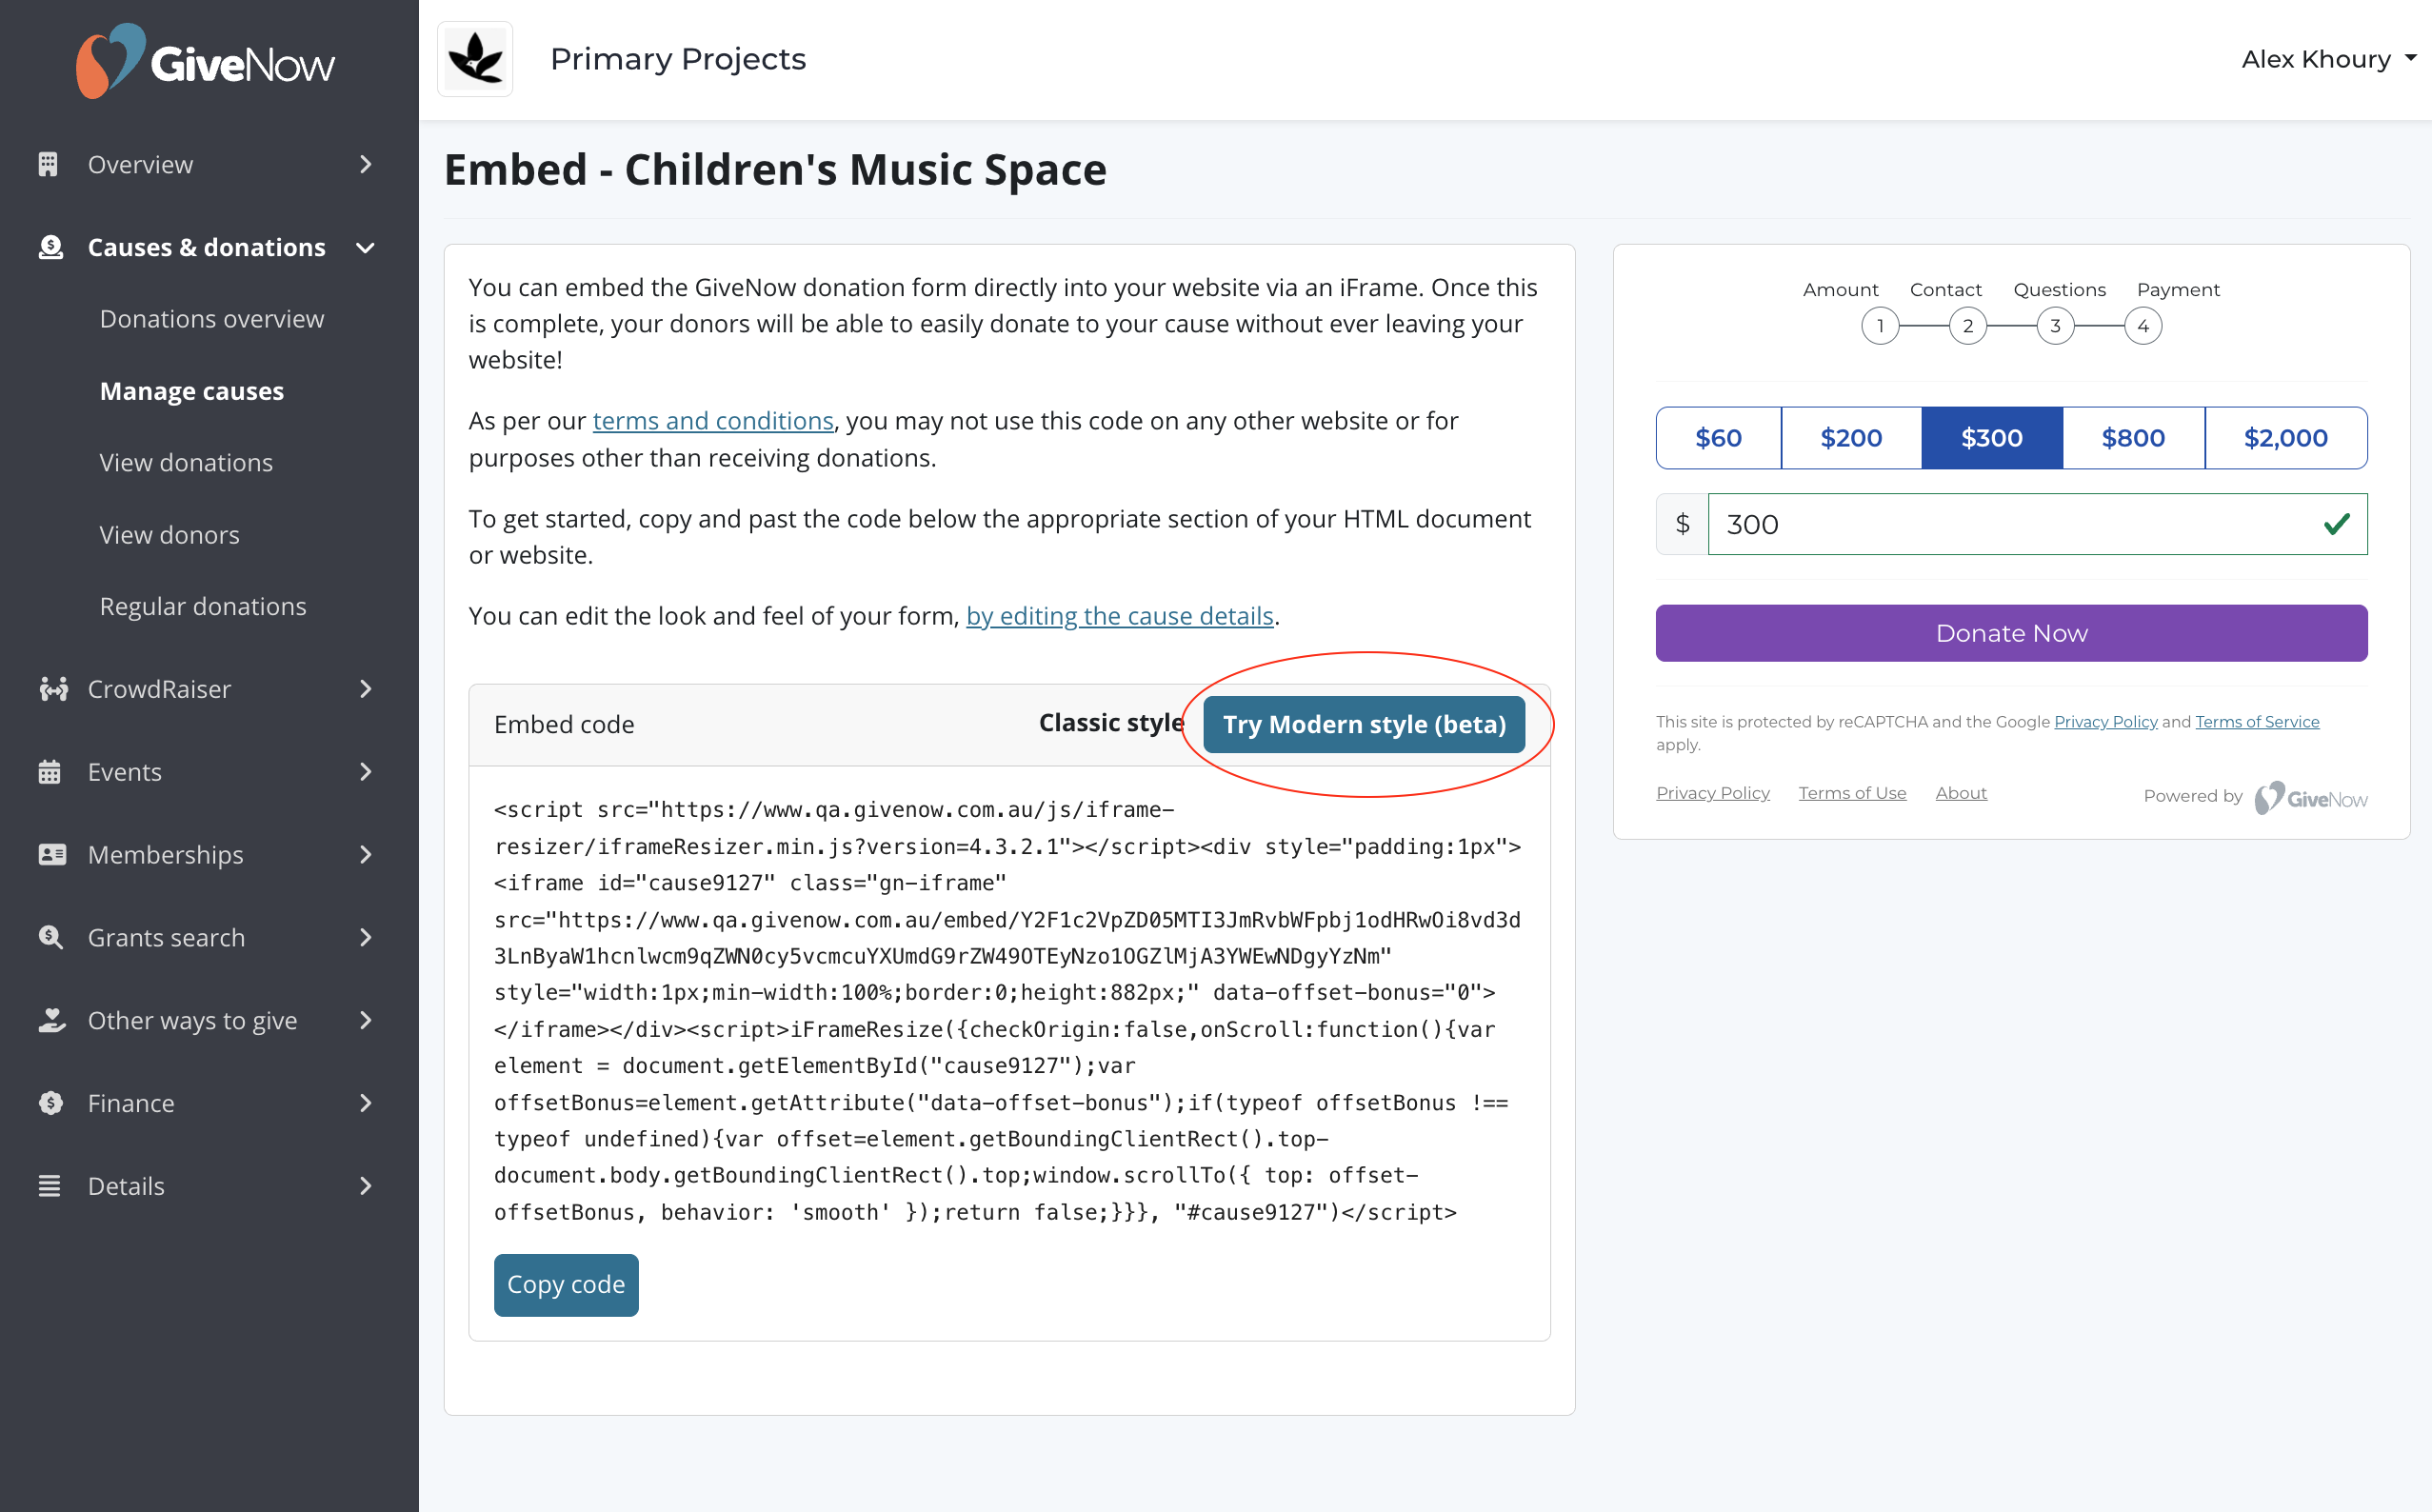Click the Embed code header label
Viewport: 2432px width, 1512px height.
click(x=564, y=724)
